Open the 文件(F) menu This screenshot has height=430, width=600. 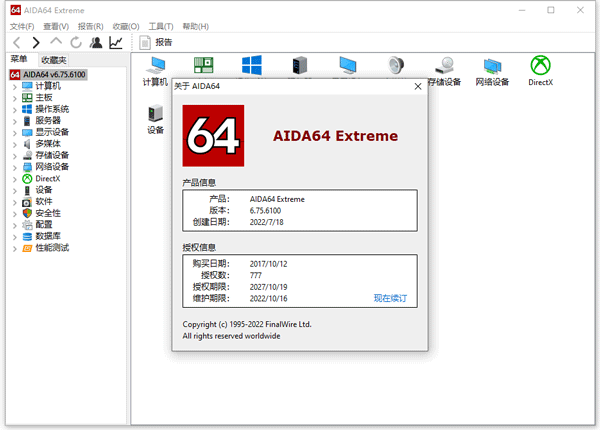pos(22,26)
